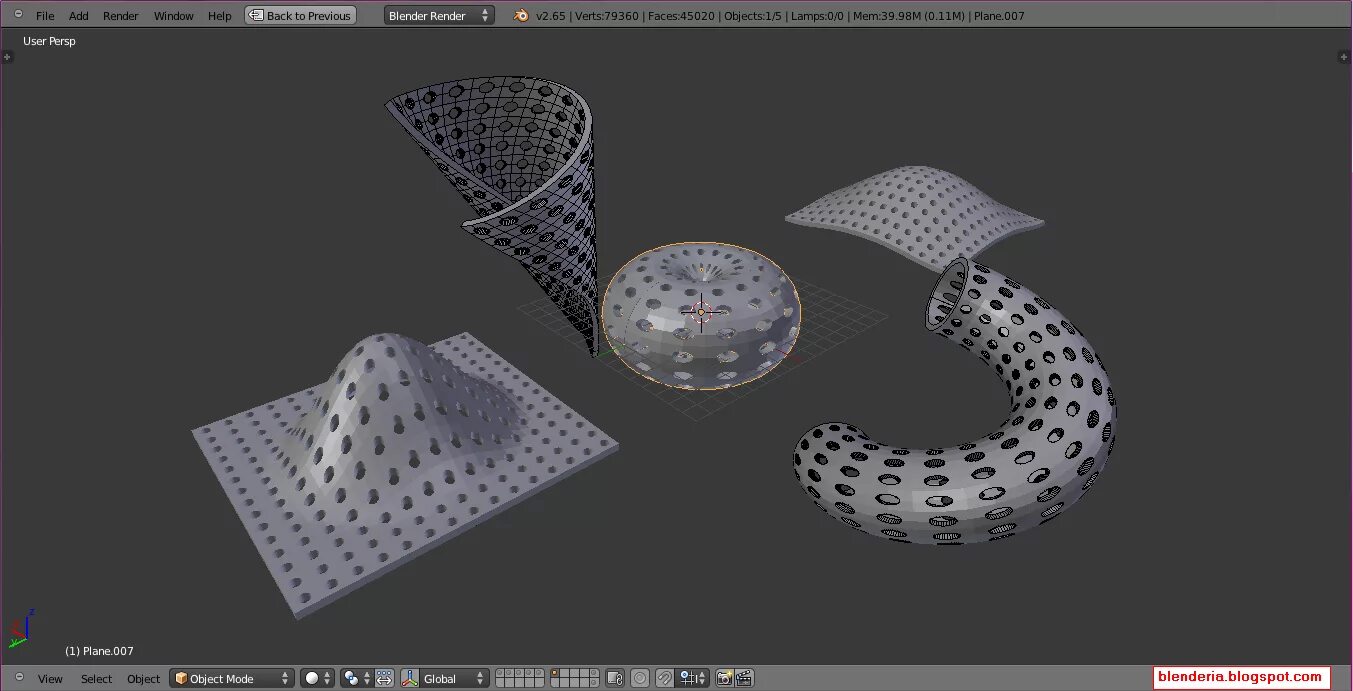
Task: Toggle the 3D manipulator axis icon
Action: pos(410,678)
